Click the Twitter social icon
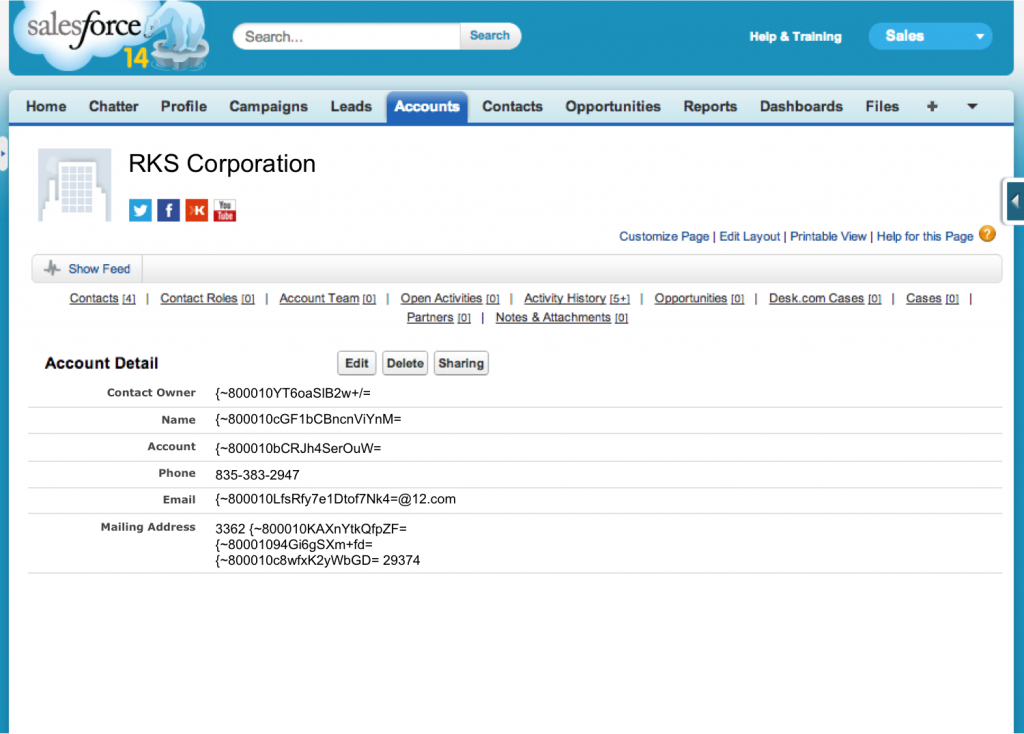The height and width of the screenshot is (734, 1024). 140,211
